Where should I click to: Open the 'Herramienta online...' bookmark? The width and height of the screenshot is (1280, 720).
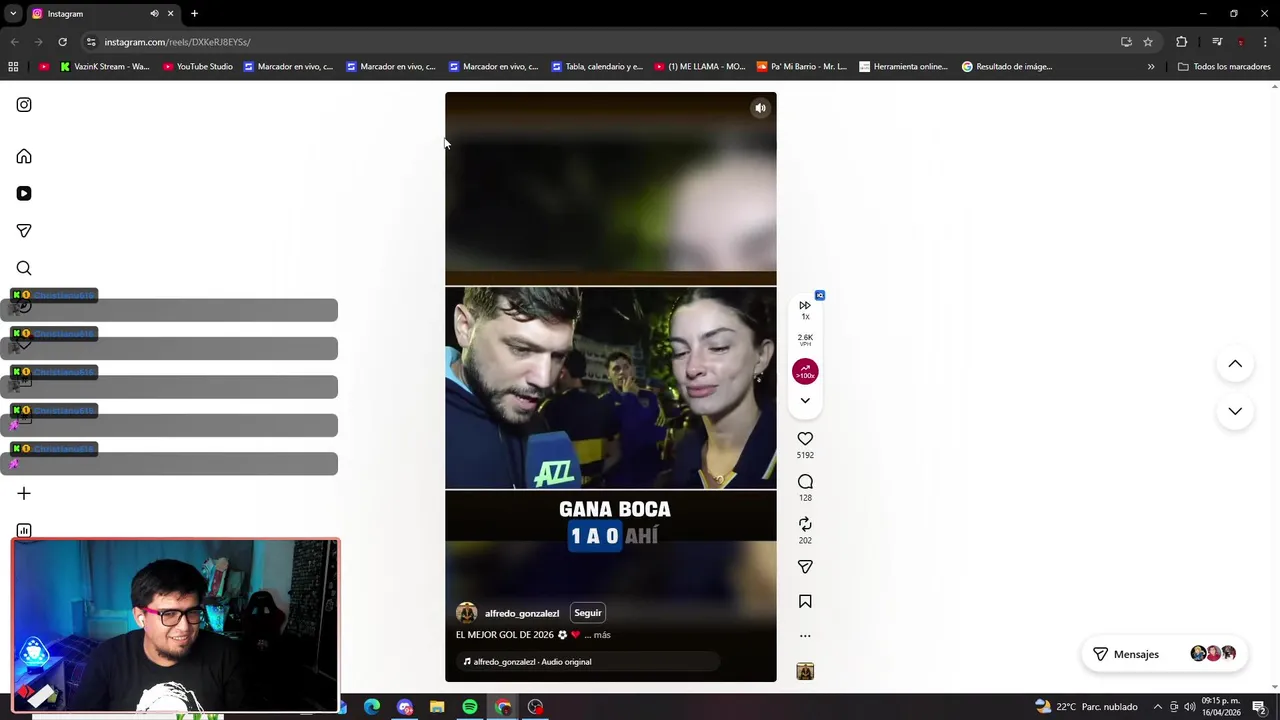(904, 67)
